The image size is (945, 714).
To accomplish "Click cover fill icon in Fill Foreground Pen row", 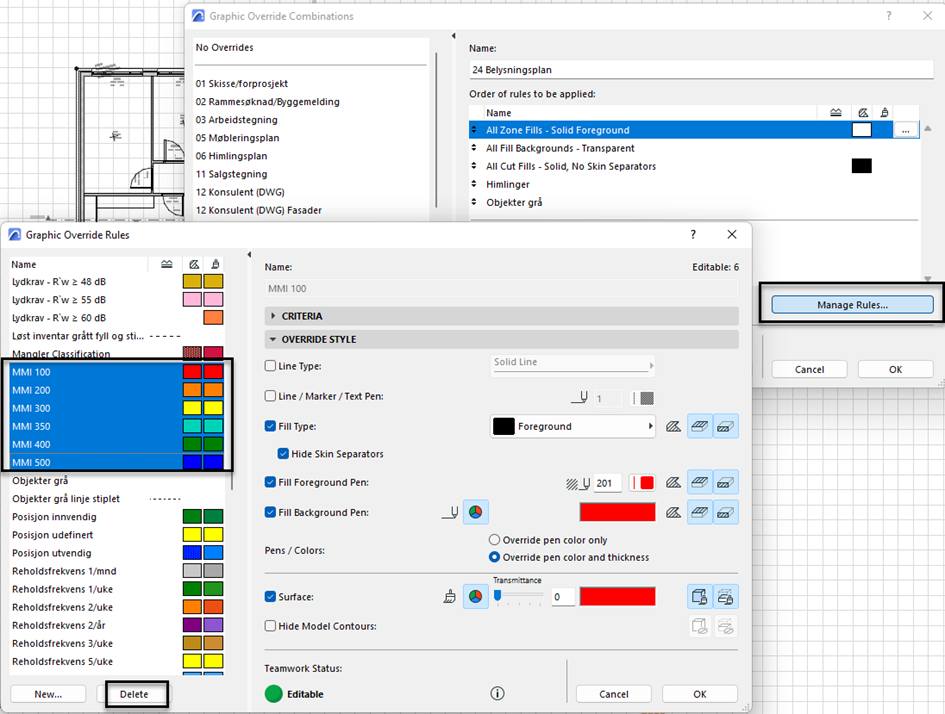I will [x=700, y=483].
